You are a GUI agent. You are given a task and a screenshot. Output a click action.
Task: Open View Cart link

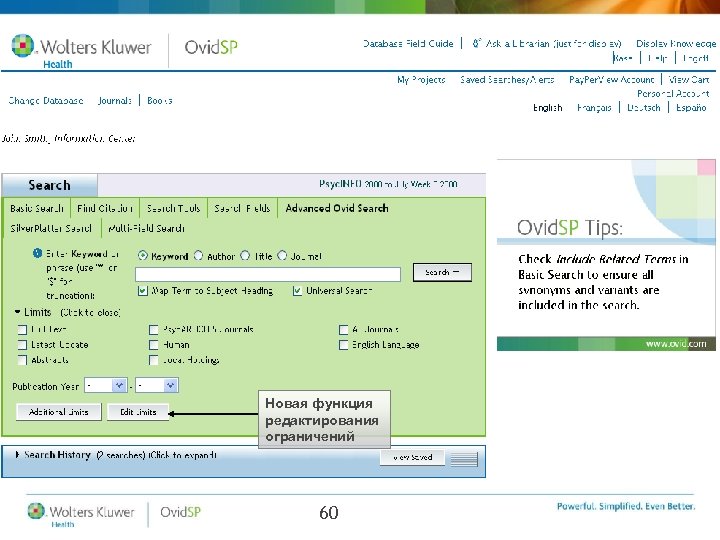pyautogui.click(x=688, y=80)
